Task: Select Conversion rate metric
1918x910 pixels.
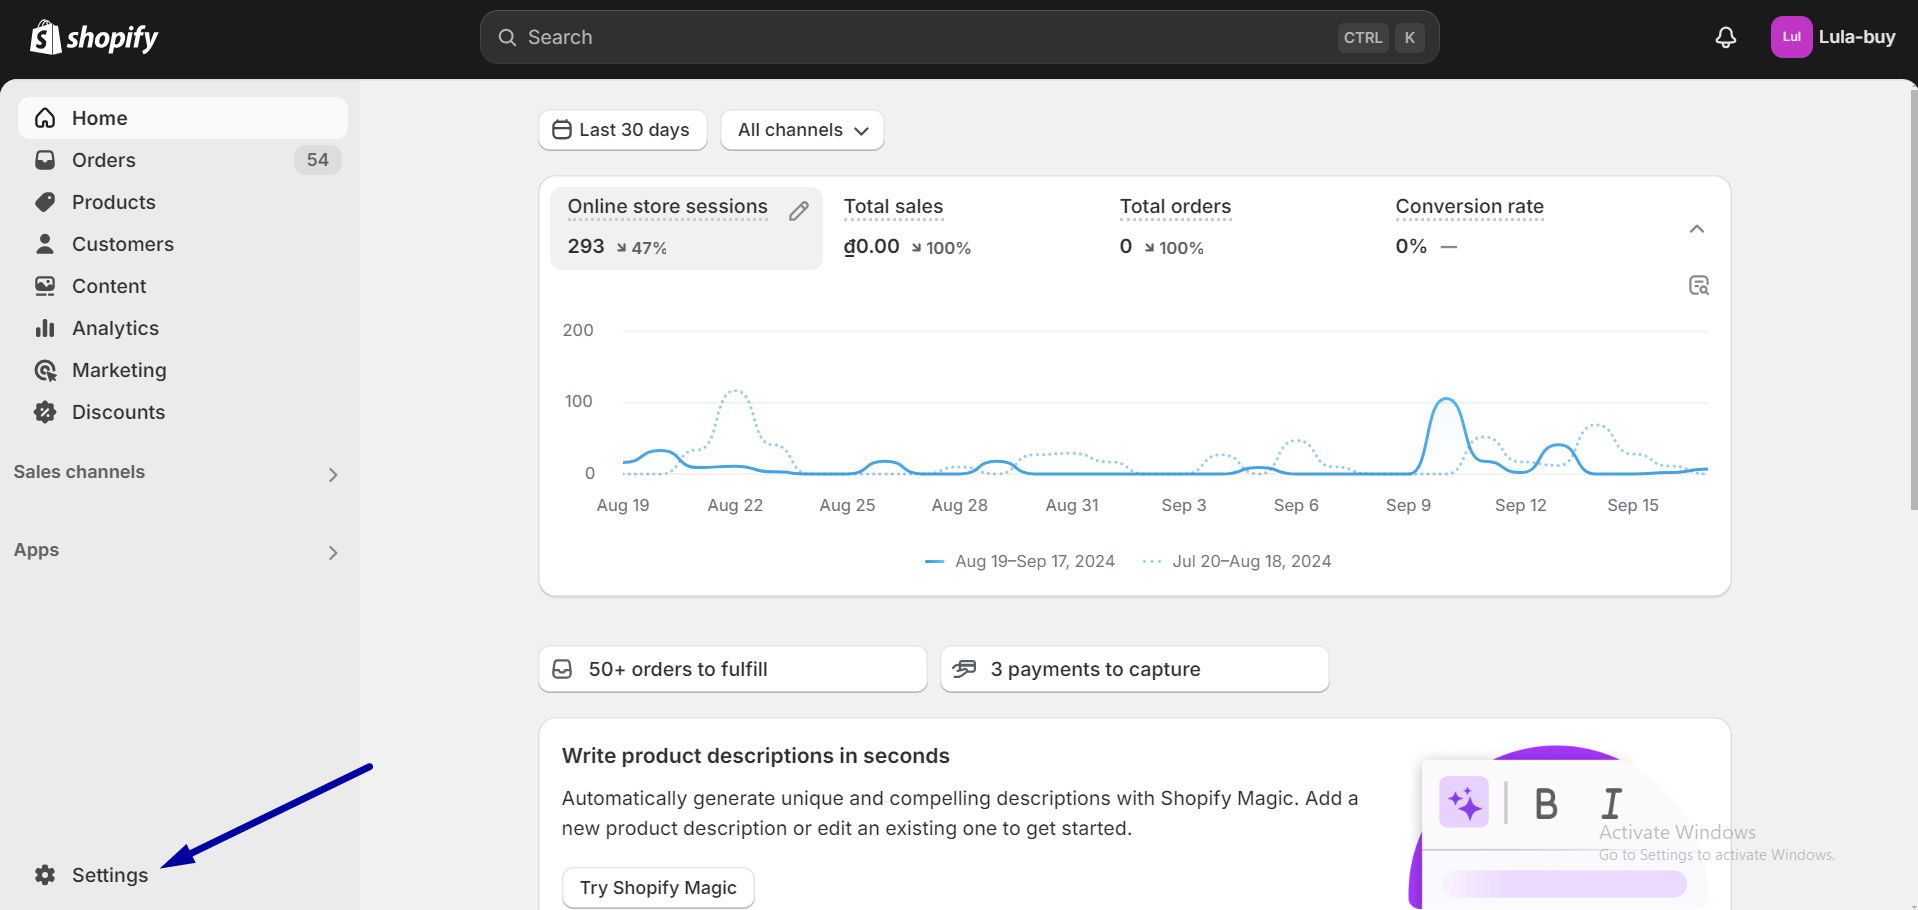Action: [1512, 228]
